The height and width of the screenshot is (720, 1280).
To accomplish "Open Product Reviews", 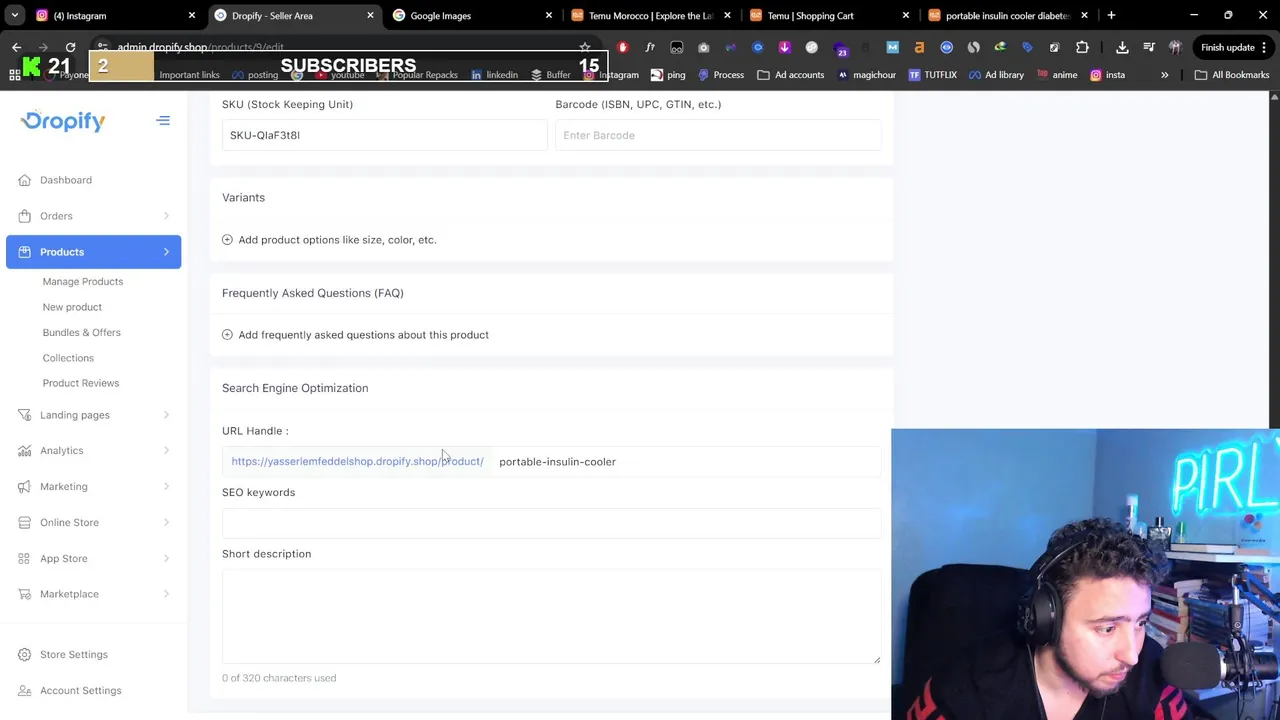I will tap(81, 383).
